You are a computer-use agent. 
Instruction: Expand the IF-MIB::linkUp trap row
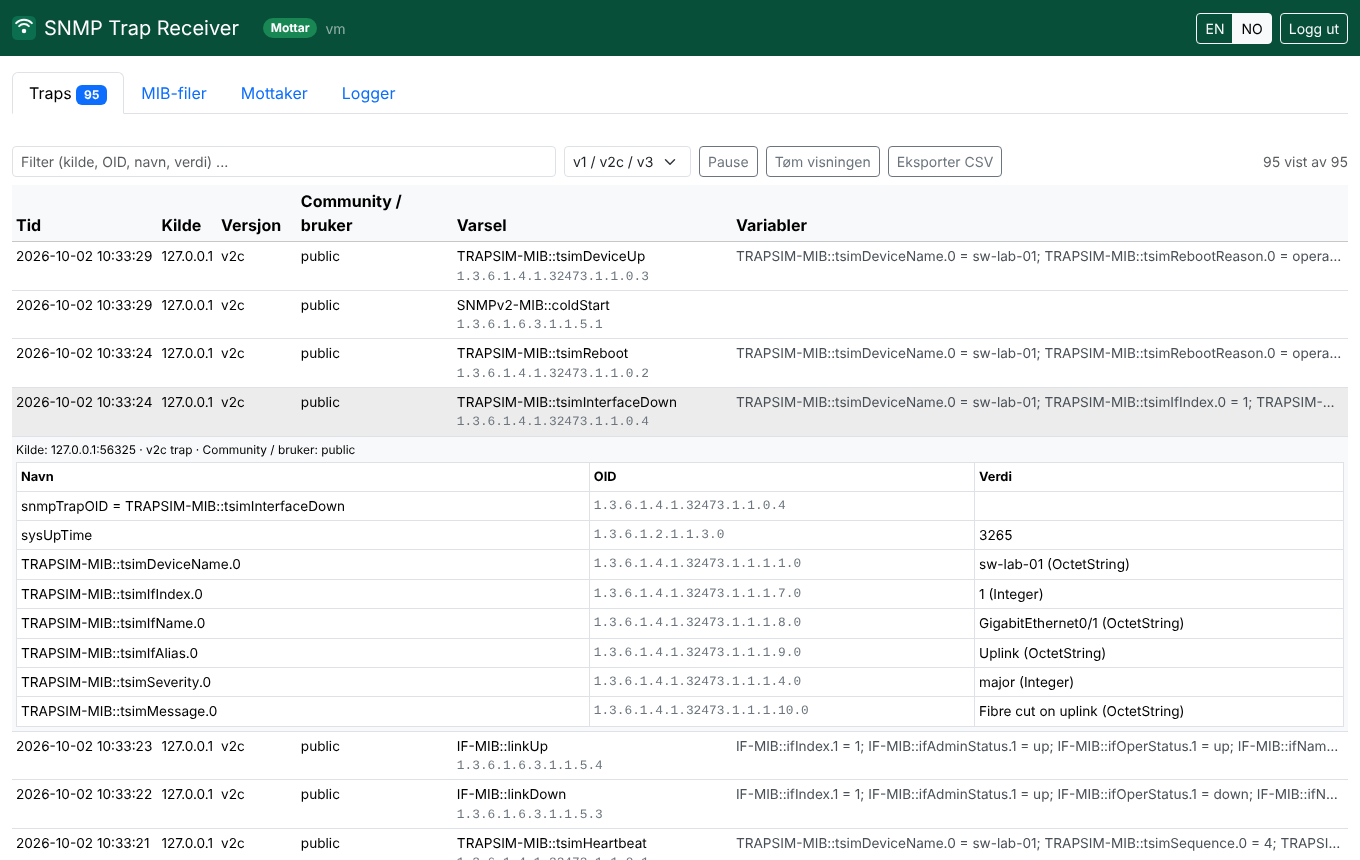pos(680,756)
